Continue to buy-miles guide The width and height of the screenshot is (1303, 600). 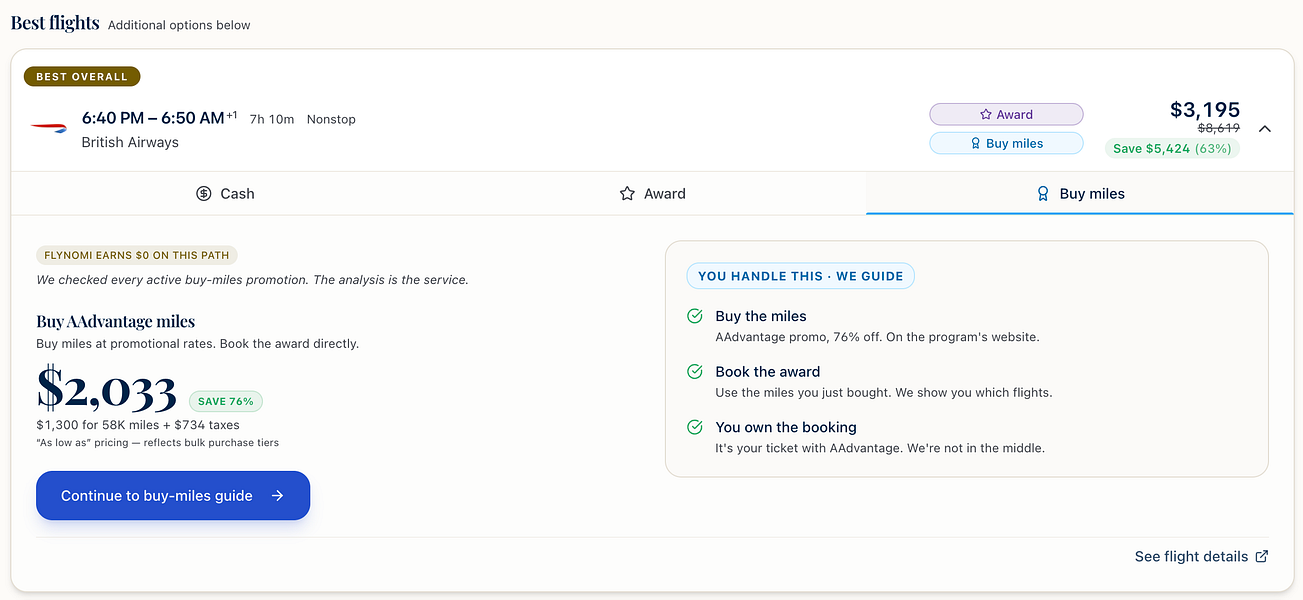pos(173,495)
